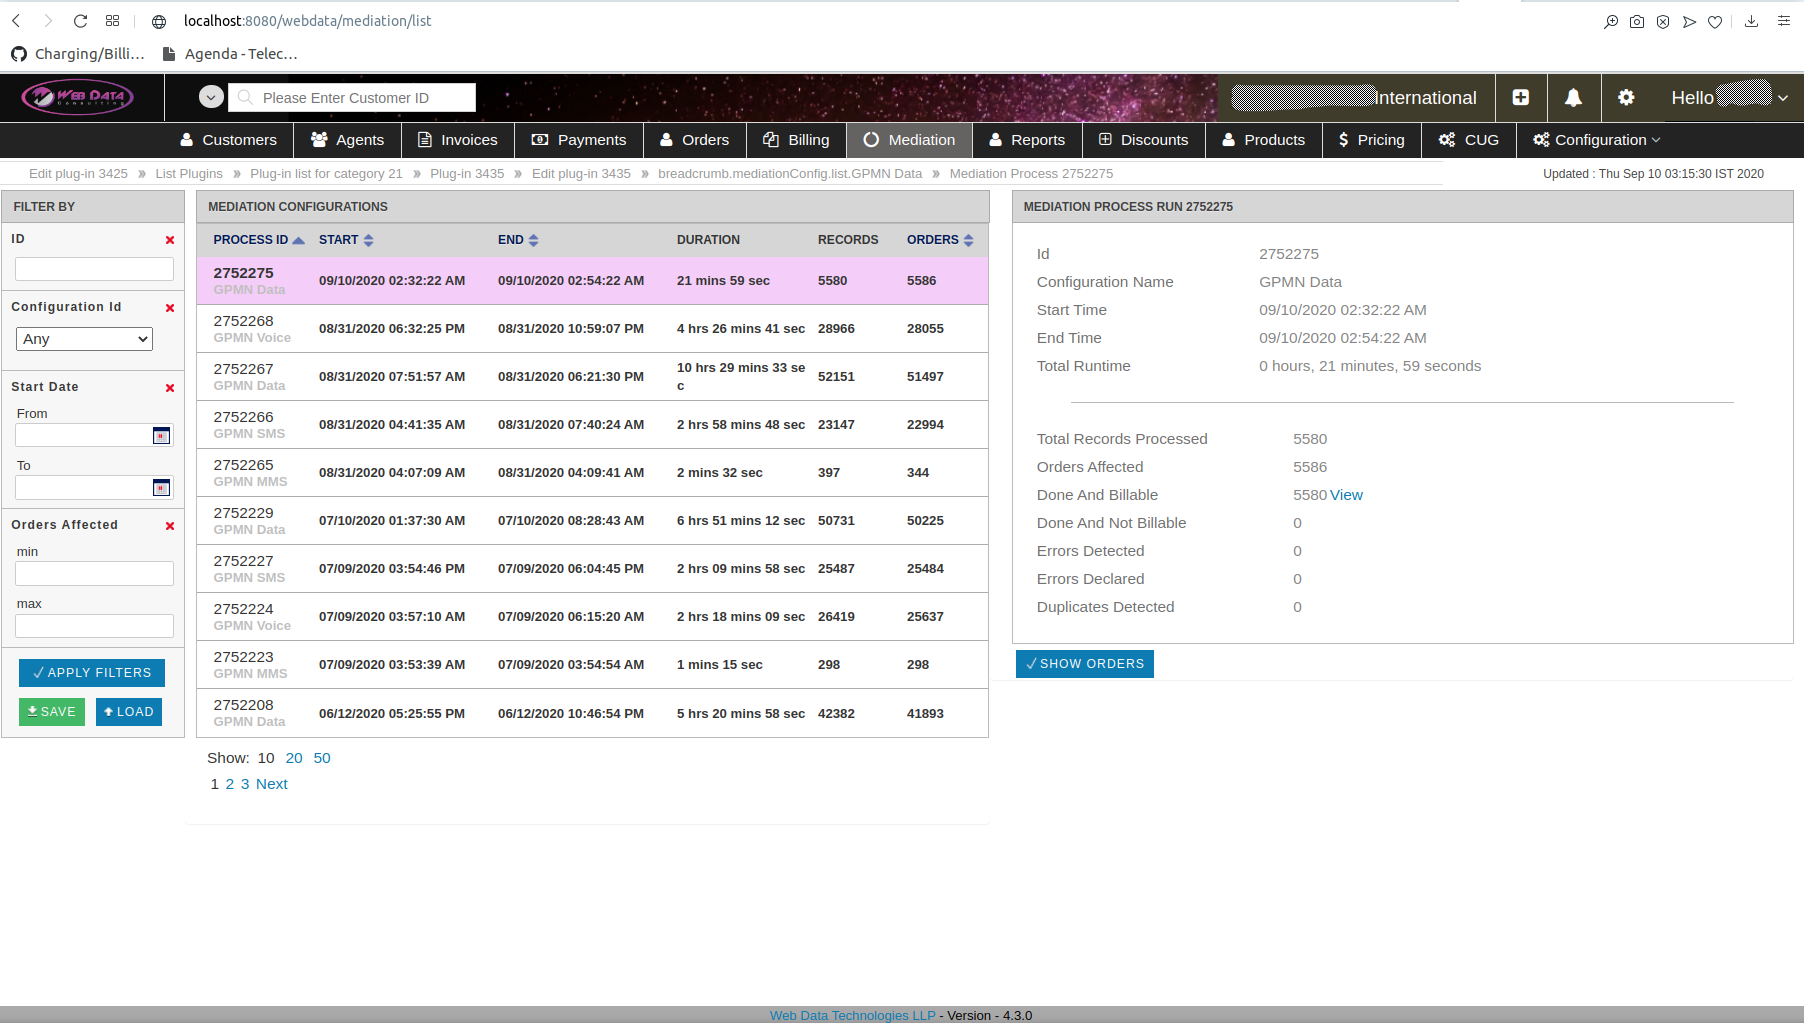Open the From date calendar picker
Image resolution: width=1804 pixels, height=1023 pixels.
tap(161, 435)
